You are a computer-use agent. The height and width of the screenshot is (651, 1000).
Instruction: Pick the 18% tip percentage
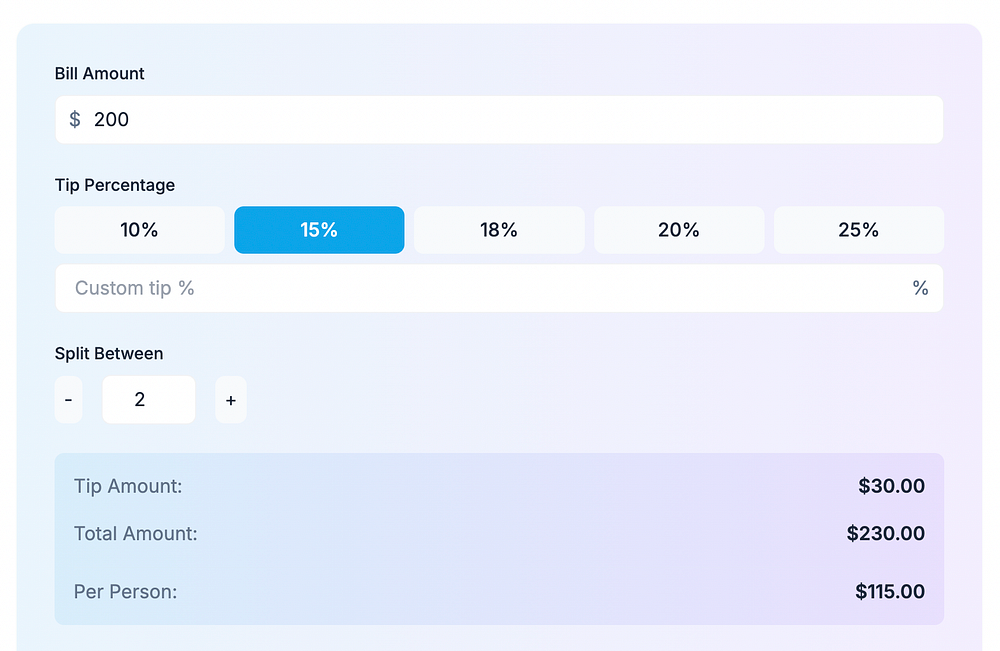pos(499,230)
